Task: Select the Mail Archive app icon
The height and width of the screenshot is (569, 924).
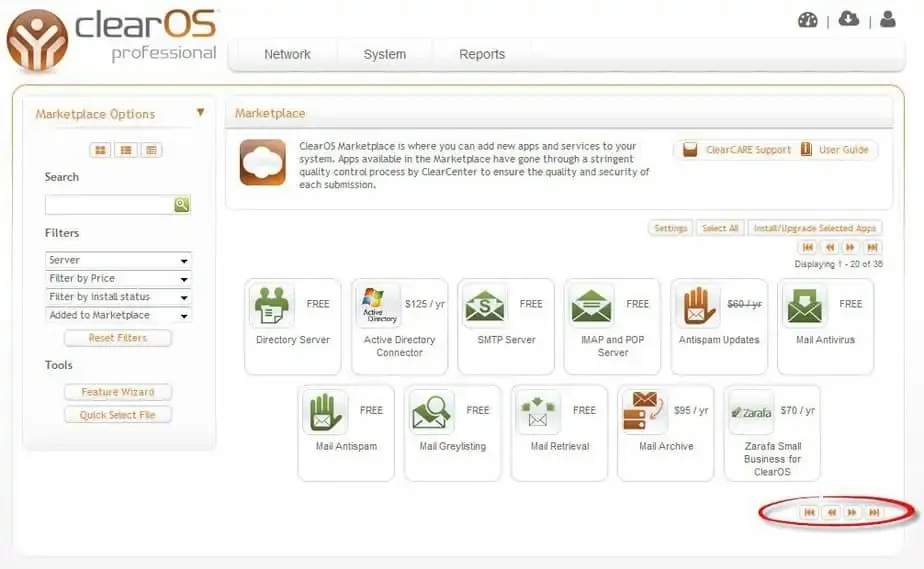Action: 645,412
